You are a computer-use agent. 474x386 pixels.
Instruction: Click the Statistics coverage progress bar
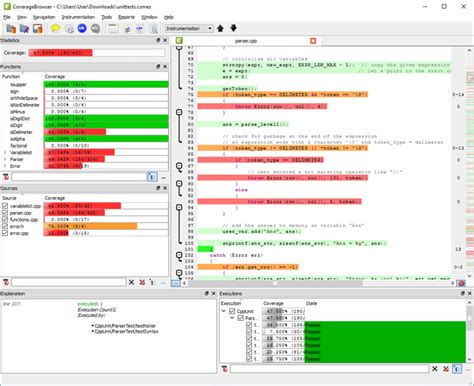coord(97,53)
